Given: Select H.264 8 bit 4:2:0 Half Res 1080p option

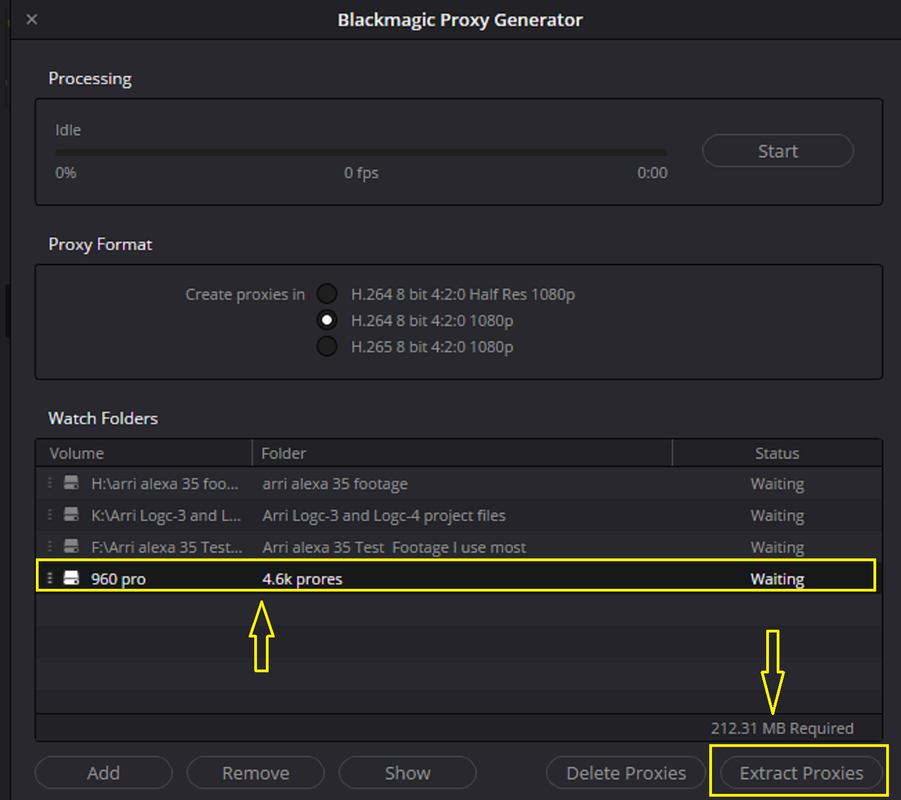Looking at the screenshot, I should tap(327, 294).
